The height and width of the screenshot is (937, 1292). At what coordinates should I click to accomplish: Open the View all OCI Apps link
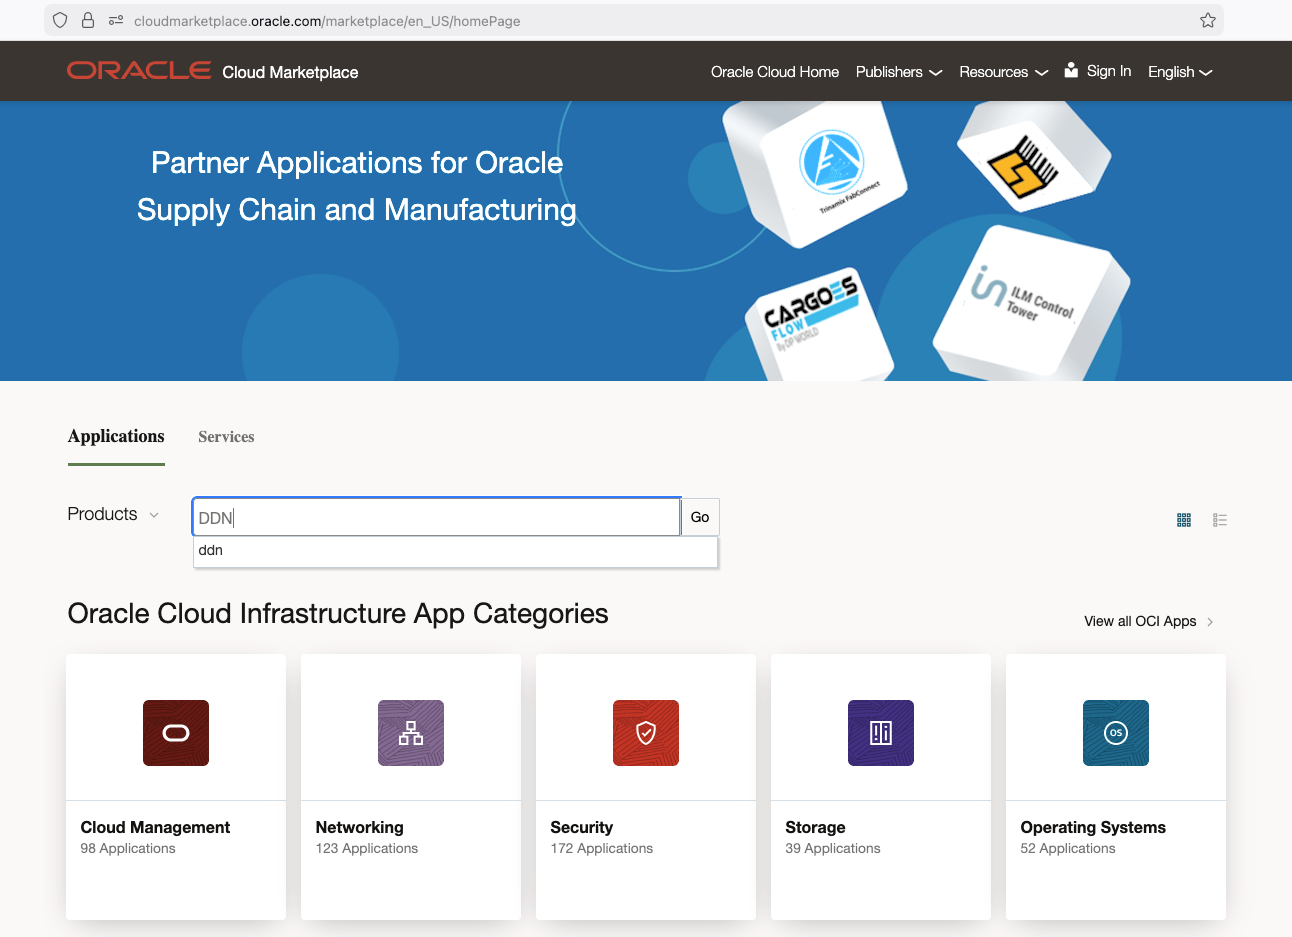point(1141,620)
